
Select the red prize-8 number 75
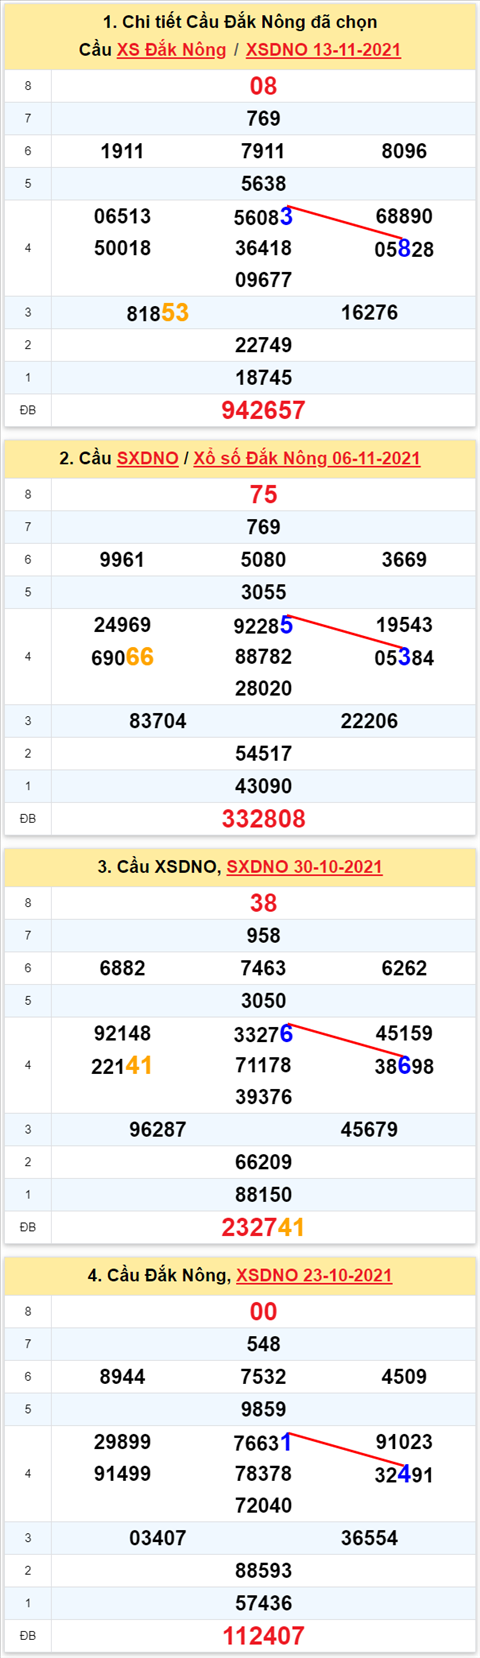(x=263, y=495)
